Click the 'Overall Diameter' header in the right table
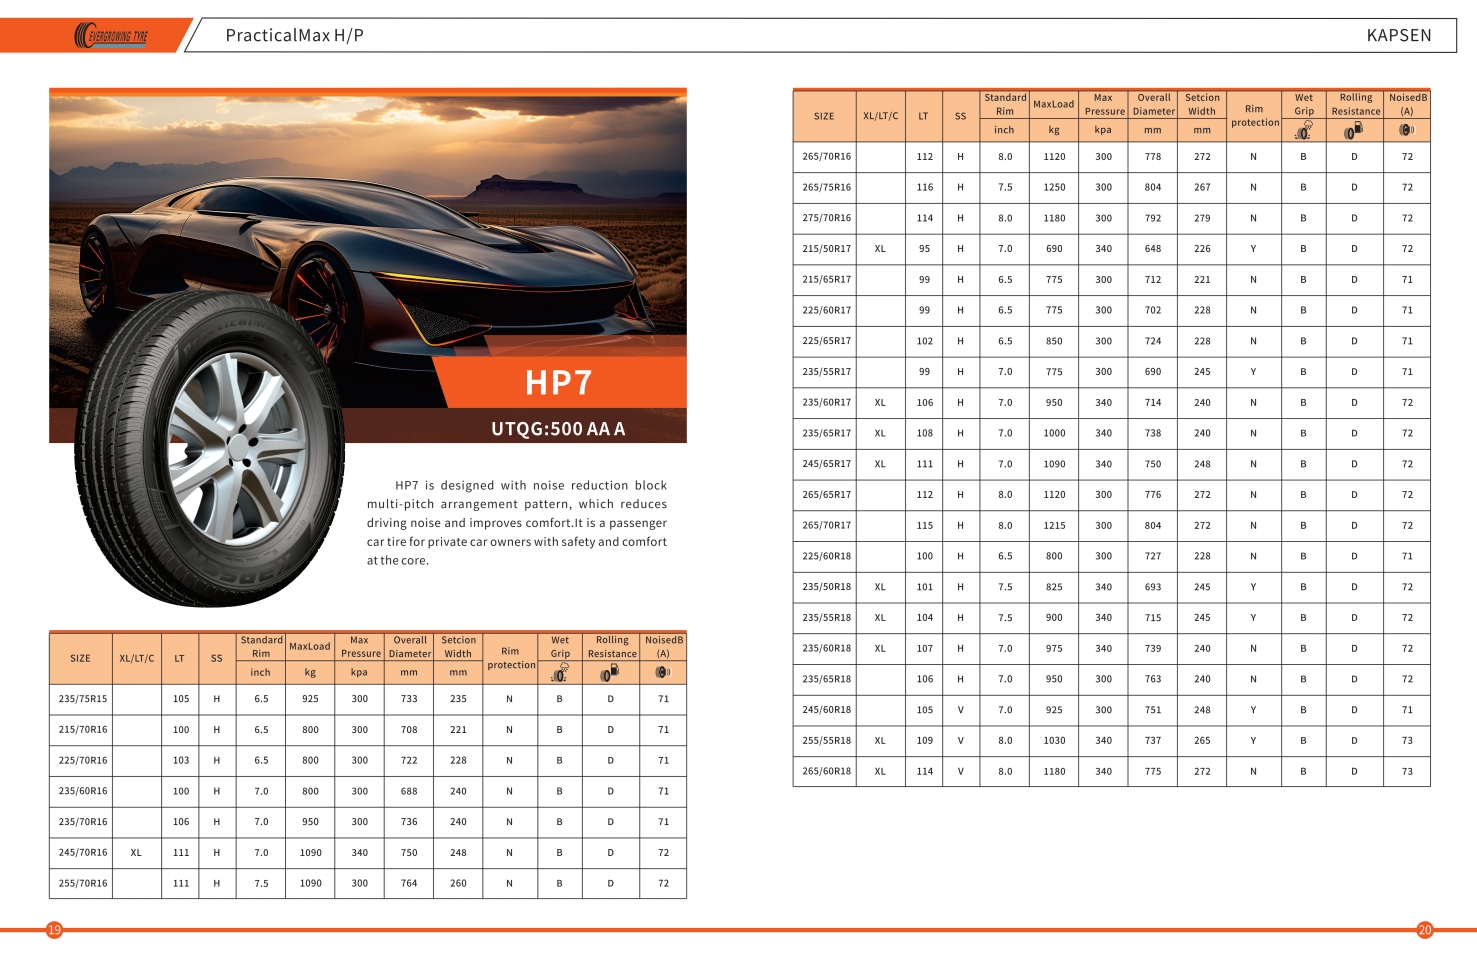Viewport: 1477px width, 954px height. (x=1153, y=104)
